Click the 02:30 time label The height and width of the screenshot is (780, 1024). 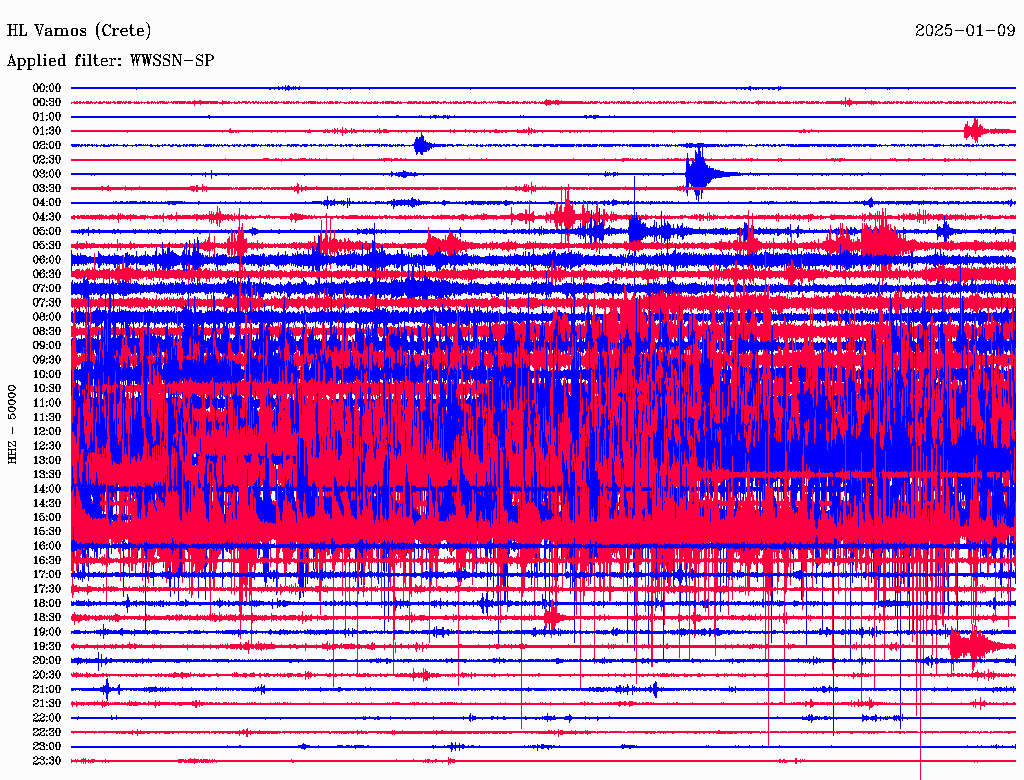point(47,160)
